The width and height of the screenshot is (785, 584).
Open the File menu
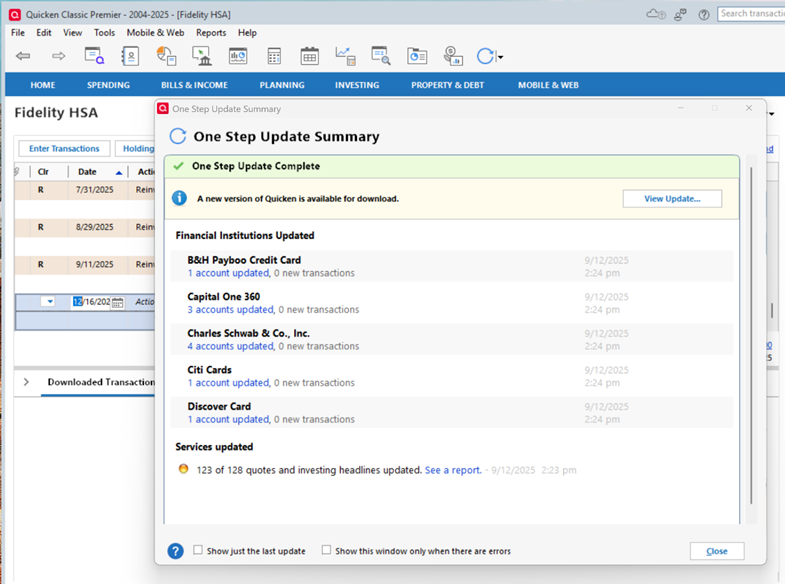point(18,33)
